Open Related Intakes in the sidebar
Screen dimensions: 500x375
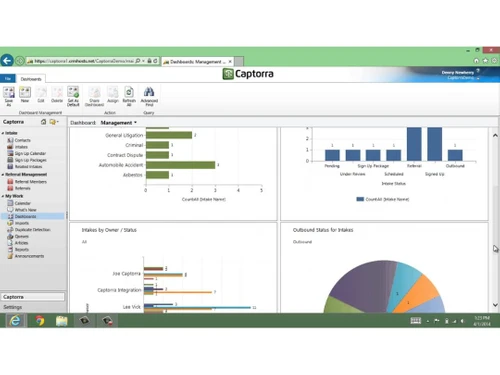point(28,166)
